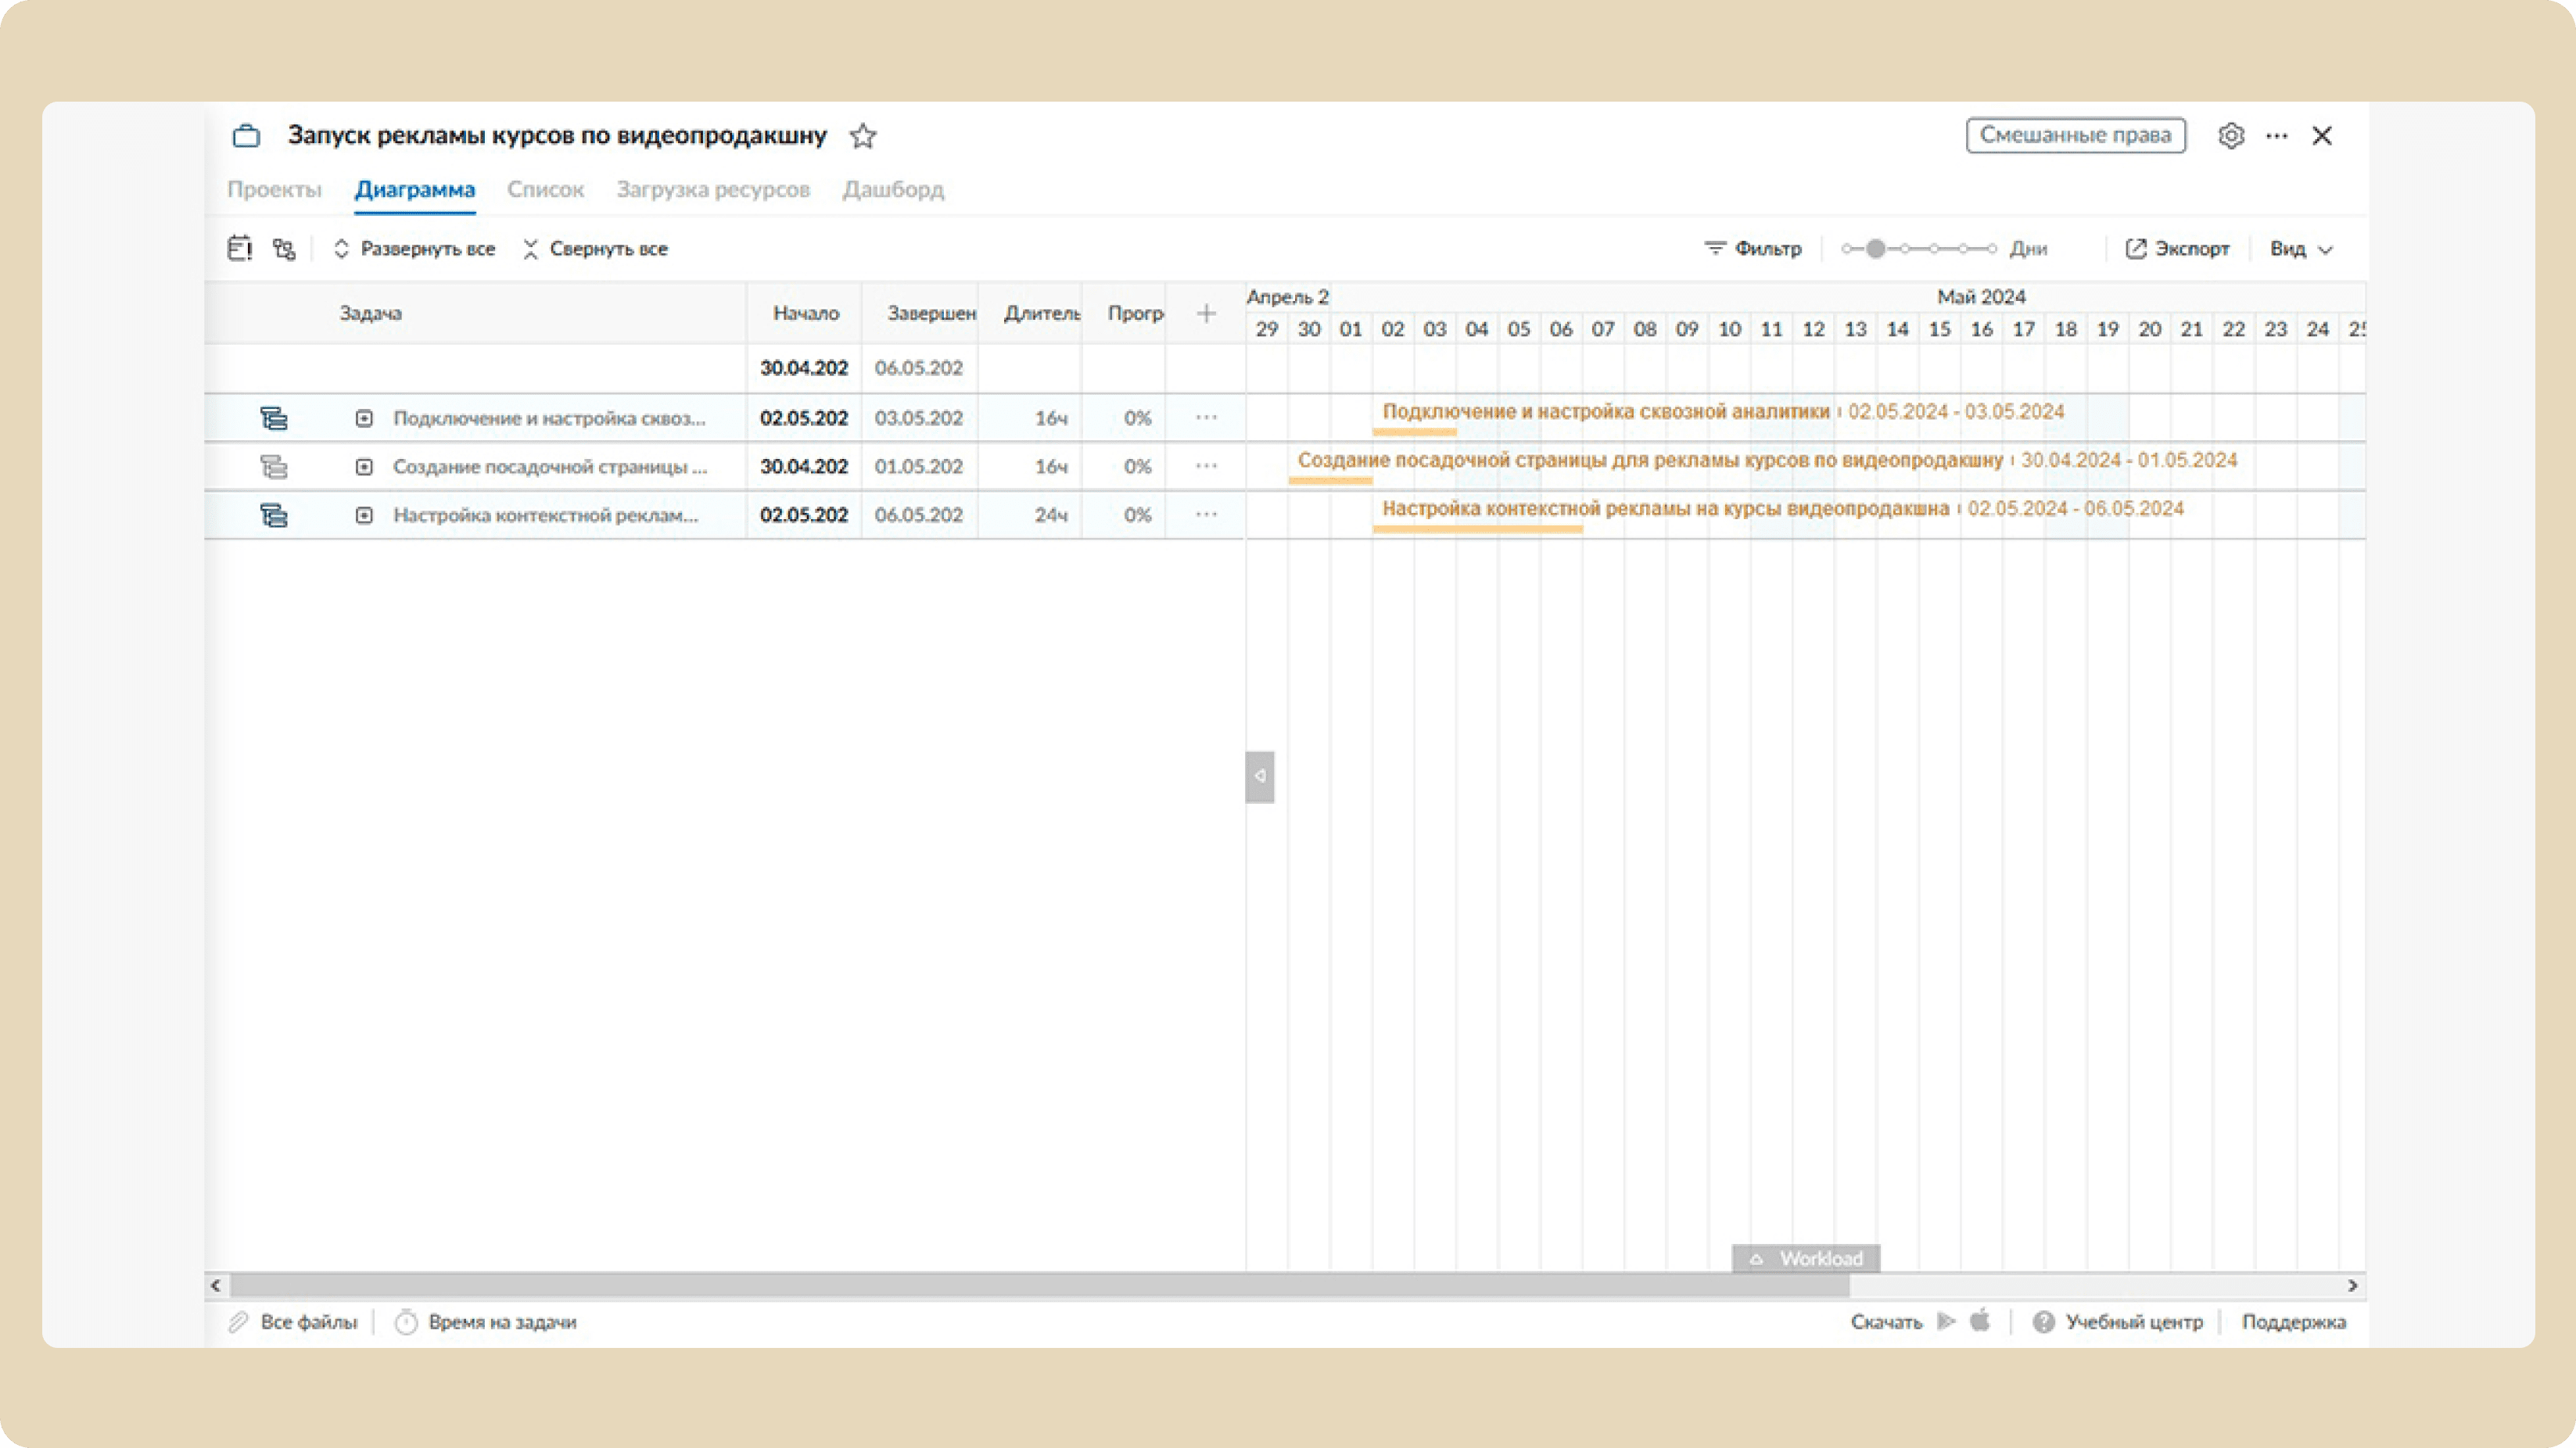Open the Фильтр panel
The width and height of the screenshot is (2576, 1448).
click(x=1753, y=248)
